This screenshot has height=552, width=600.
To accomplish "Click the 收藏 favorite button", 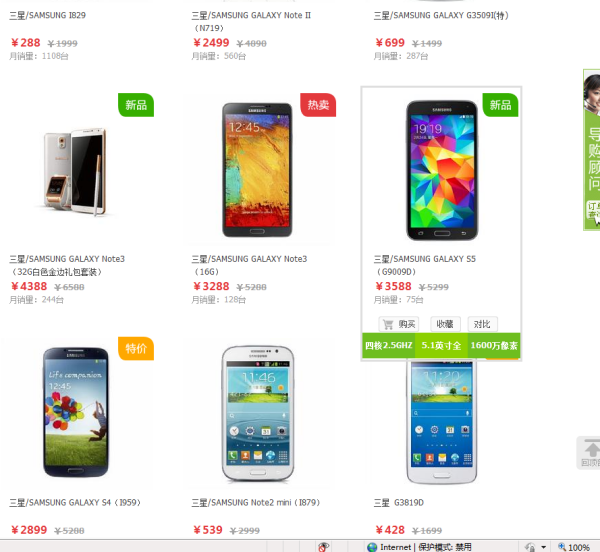I will click(445, 324).
